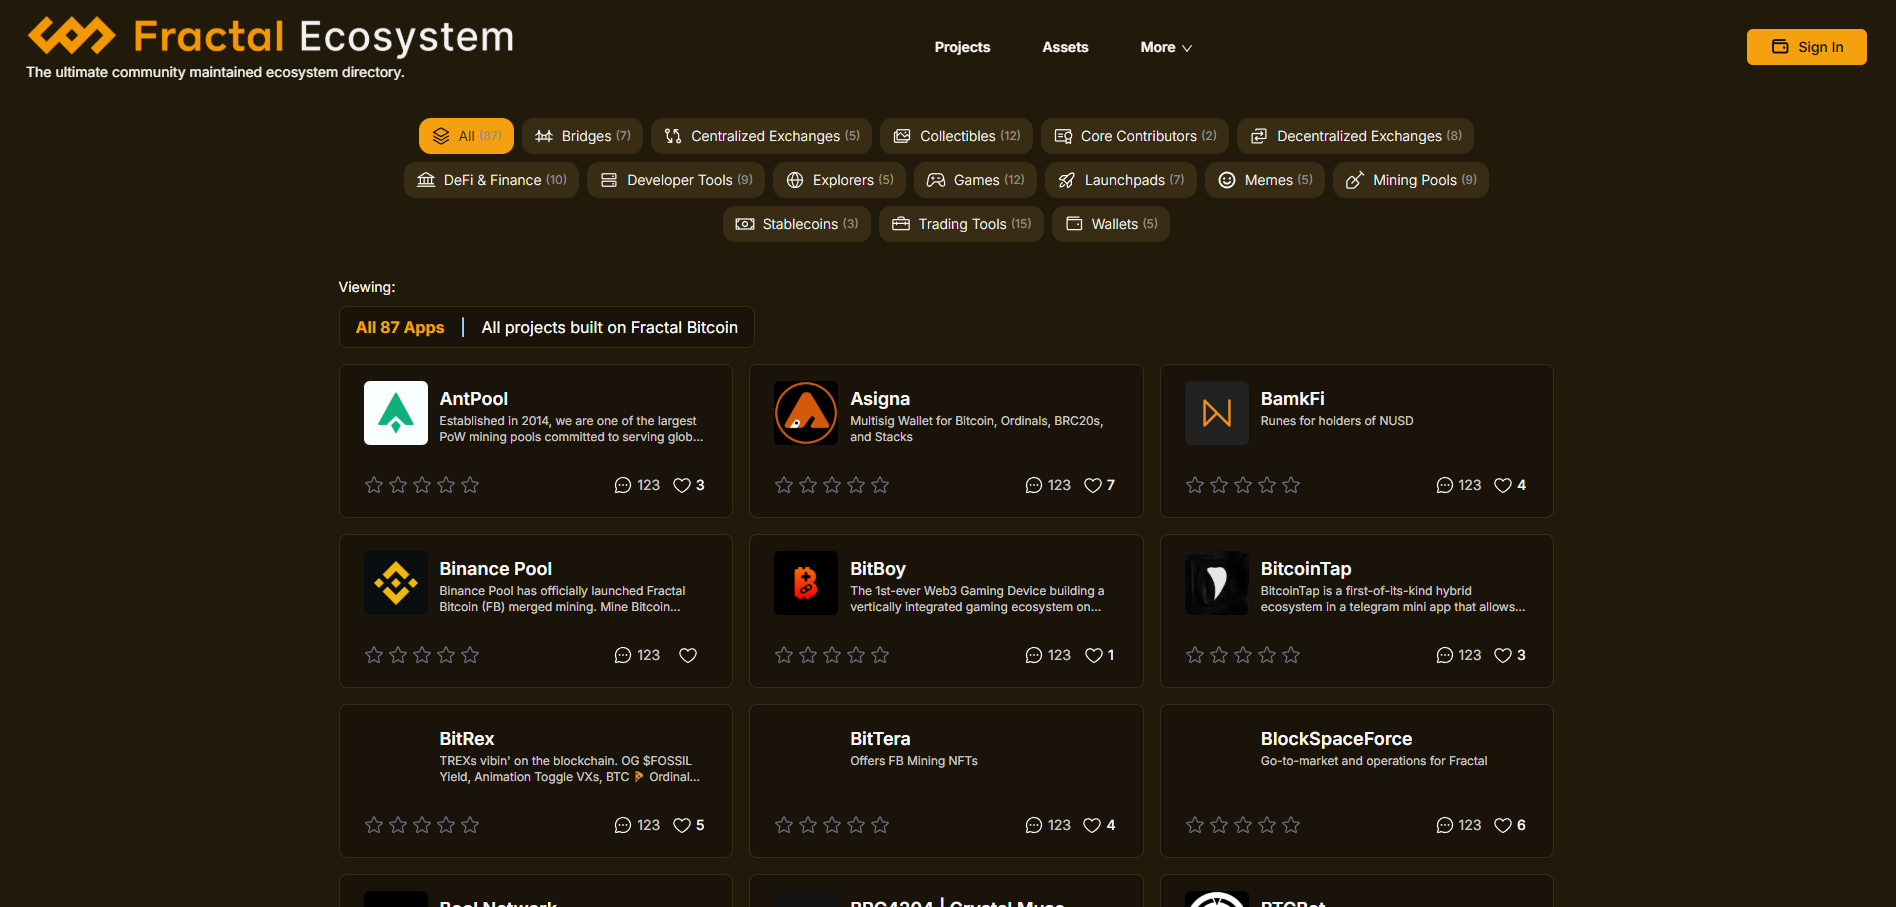Like BitRex with the heart icon
Screen dimensions: 1896x907
click(682, 825)
